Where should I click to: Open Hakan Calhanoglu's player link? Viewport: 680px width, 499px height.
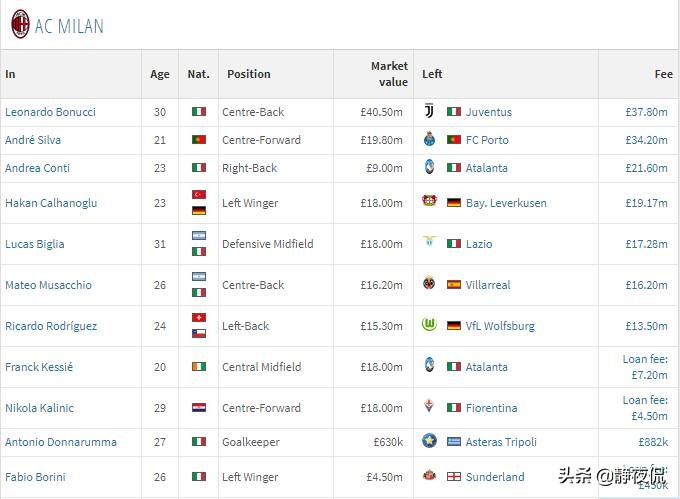coord(51,203)
